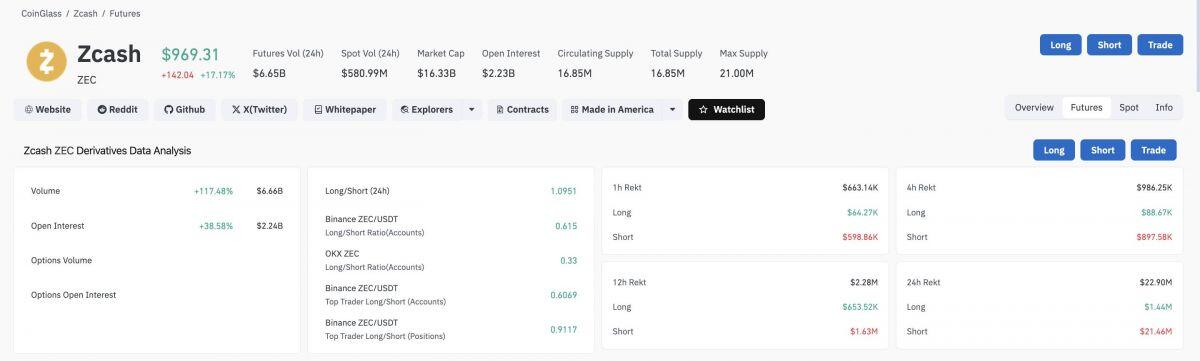The height and width of the screenshot is (361, 1200).
Task: Open the X(Twitter) link button
Action: 259,109
